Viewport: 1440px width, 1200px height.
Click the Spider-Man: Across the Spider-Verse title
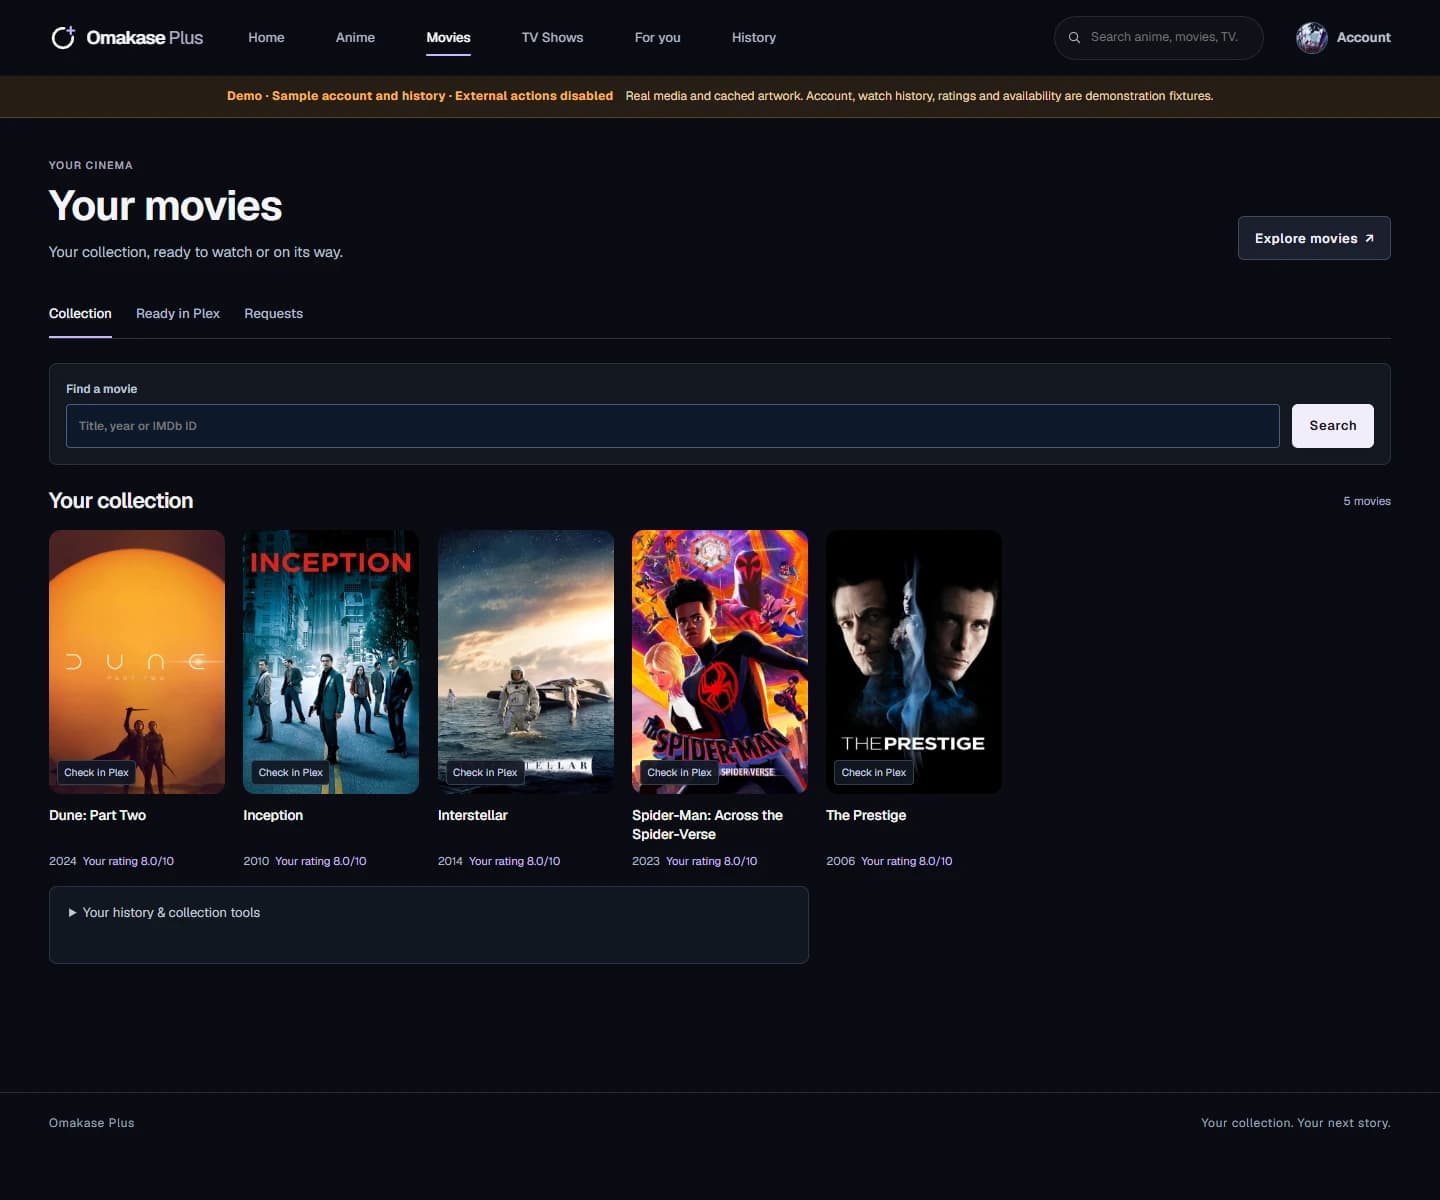[707, 825]
